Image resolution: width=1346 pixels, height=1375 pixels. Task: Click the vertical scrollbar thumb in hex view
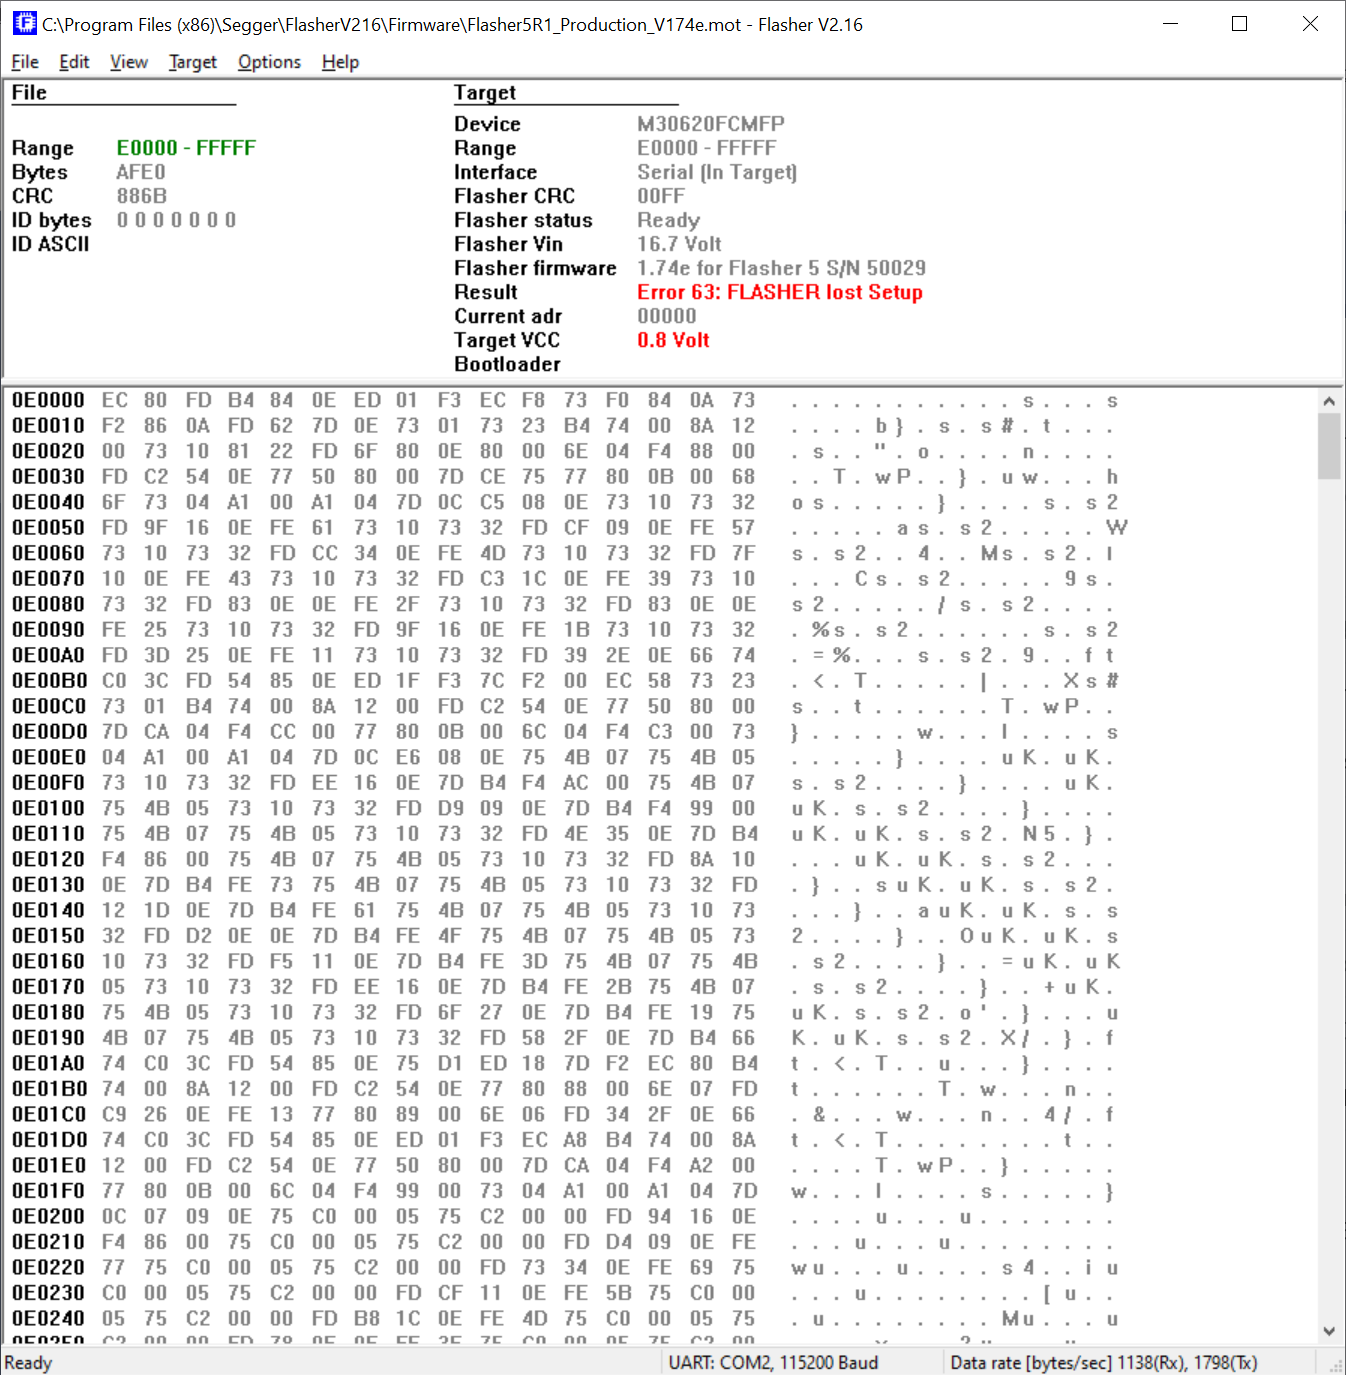tap(1329, 447)
